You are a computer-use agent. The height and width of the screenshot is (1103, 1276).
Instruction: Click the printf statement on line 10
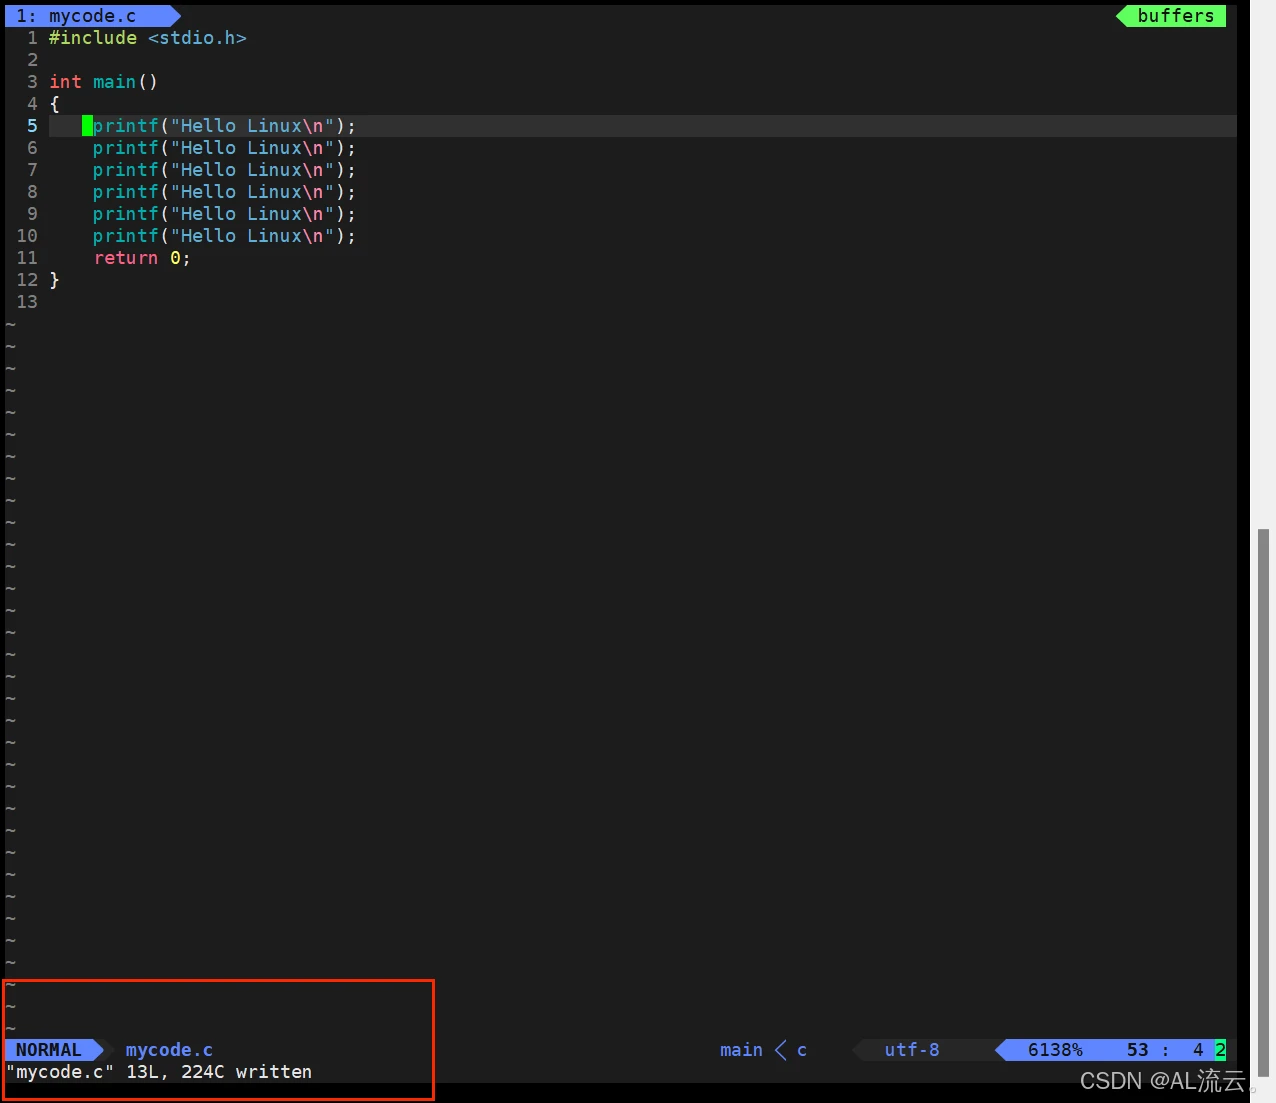tap(224, 236)
